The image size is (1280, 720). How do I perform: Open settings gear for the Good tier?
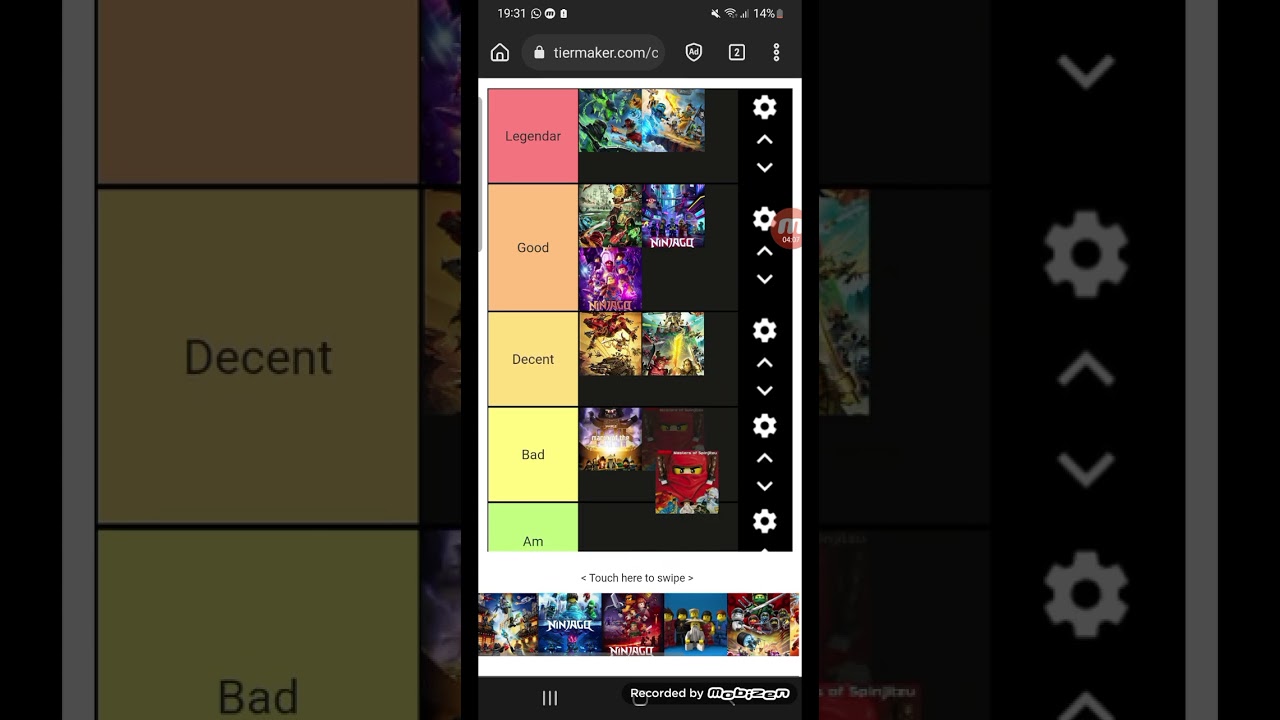click(x=765, y=219)
